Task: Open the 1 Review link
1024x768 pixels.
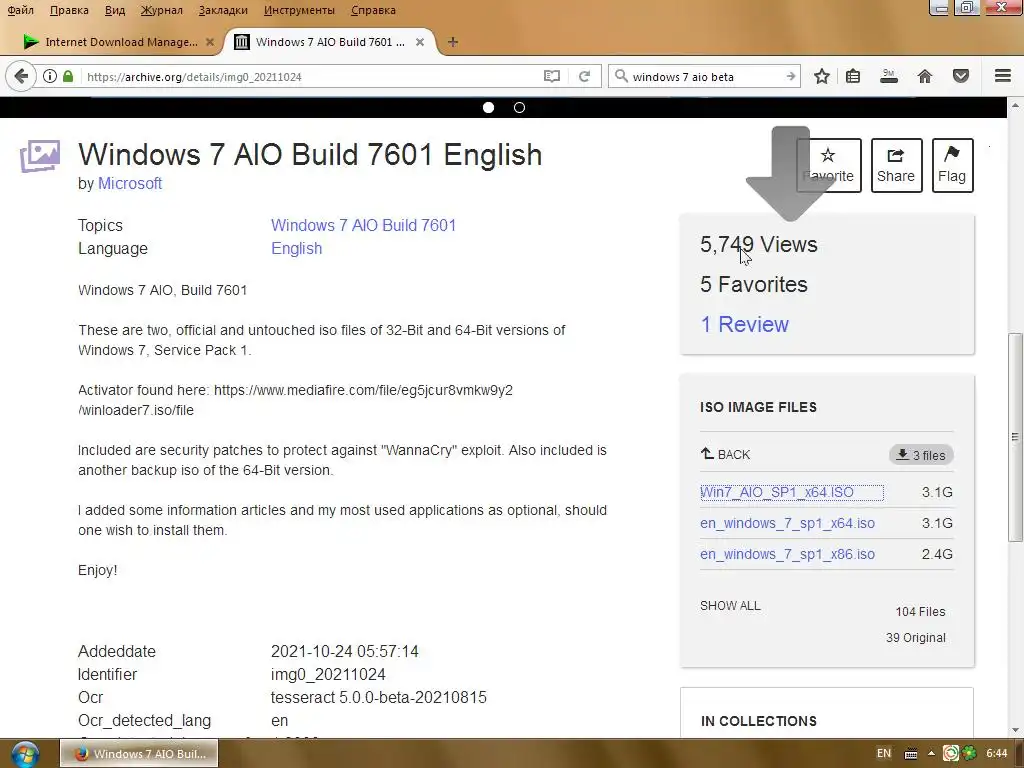Action: point(744,325)
